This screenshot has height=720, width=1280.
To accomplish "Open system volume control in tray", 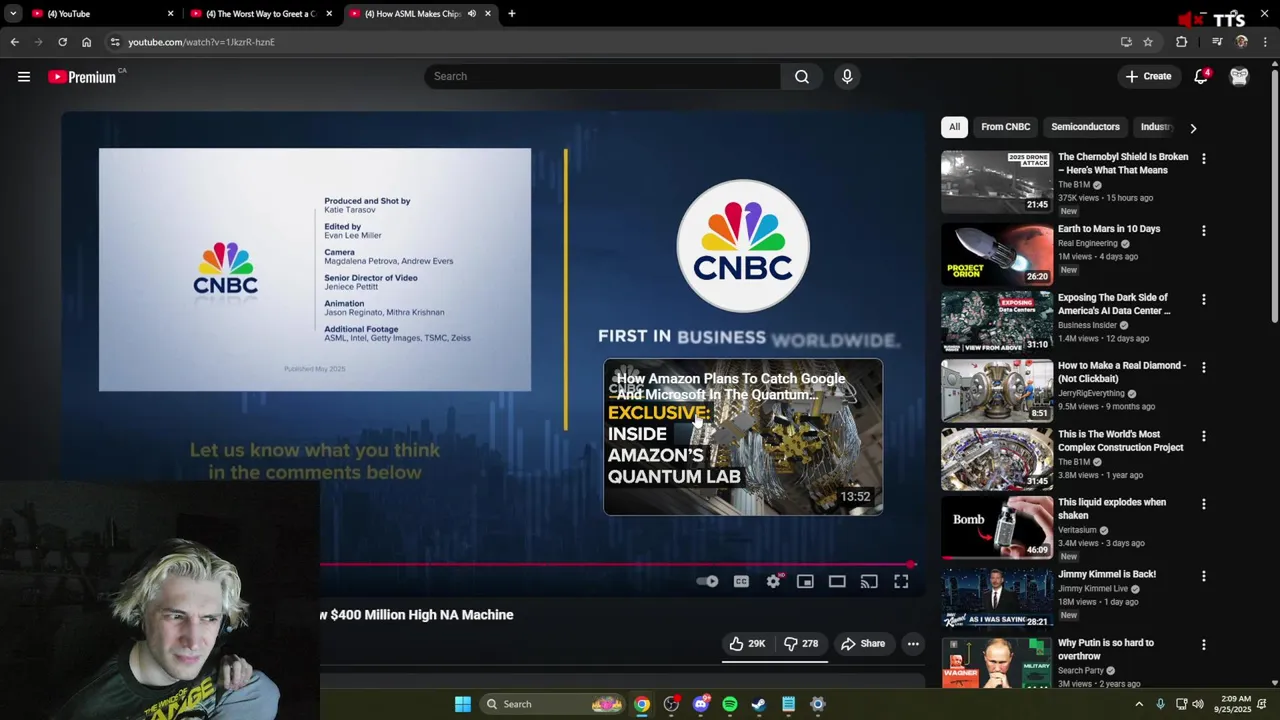I will coord(1198,704).
